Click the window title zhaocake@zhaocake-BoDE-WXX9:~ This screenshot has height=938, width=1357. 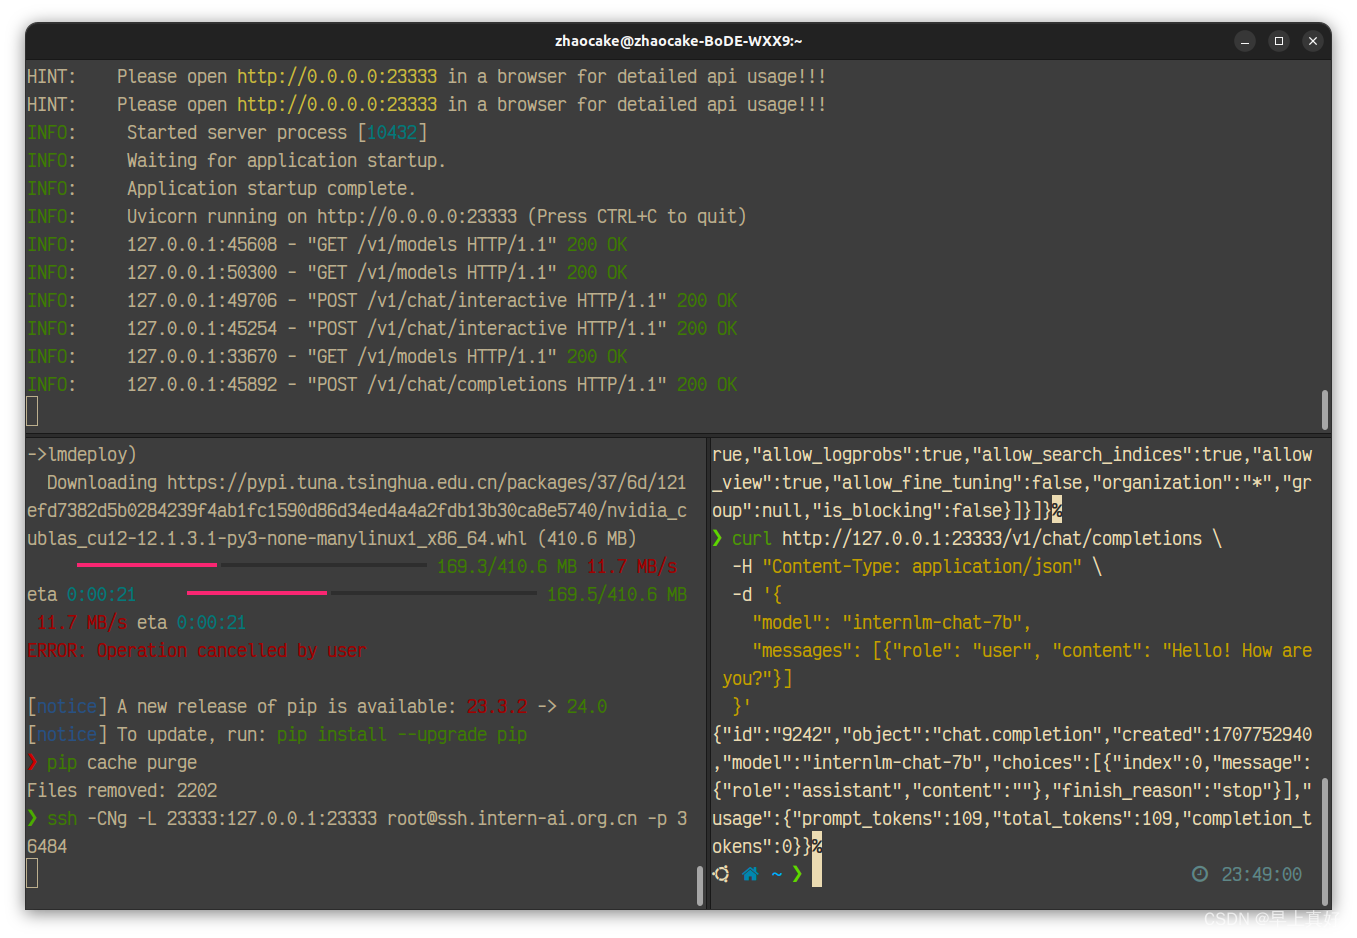(x=679, y=41)
